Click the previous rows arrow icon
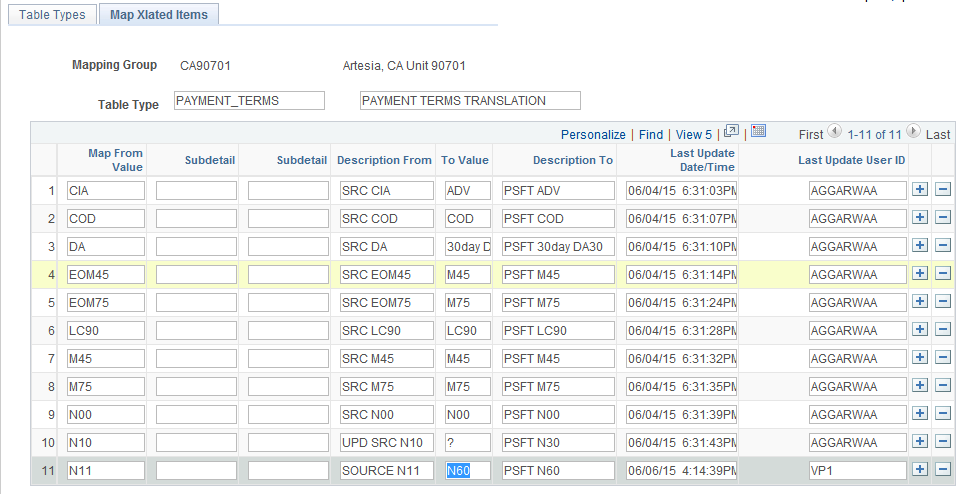The width and height of the screenshot is (966, 494). [x=834, y=132]
